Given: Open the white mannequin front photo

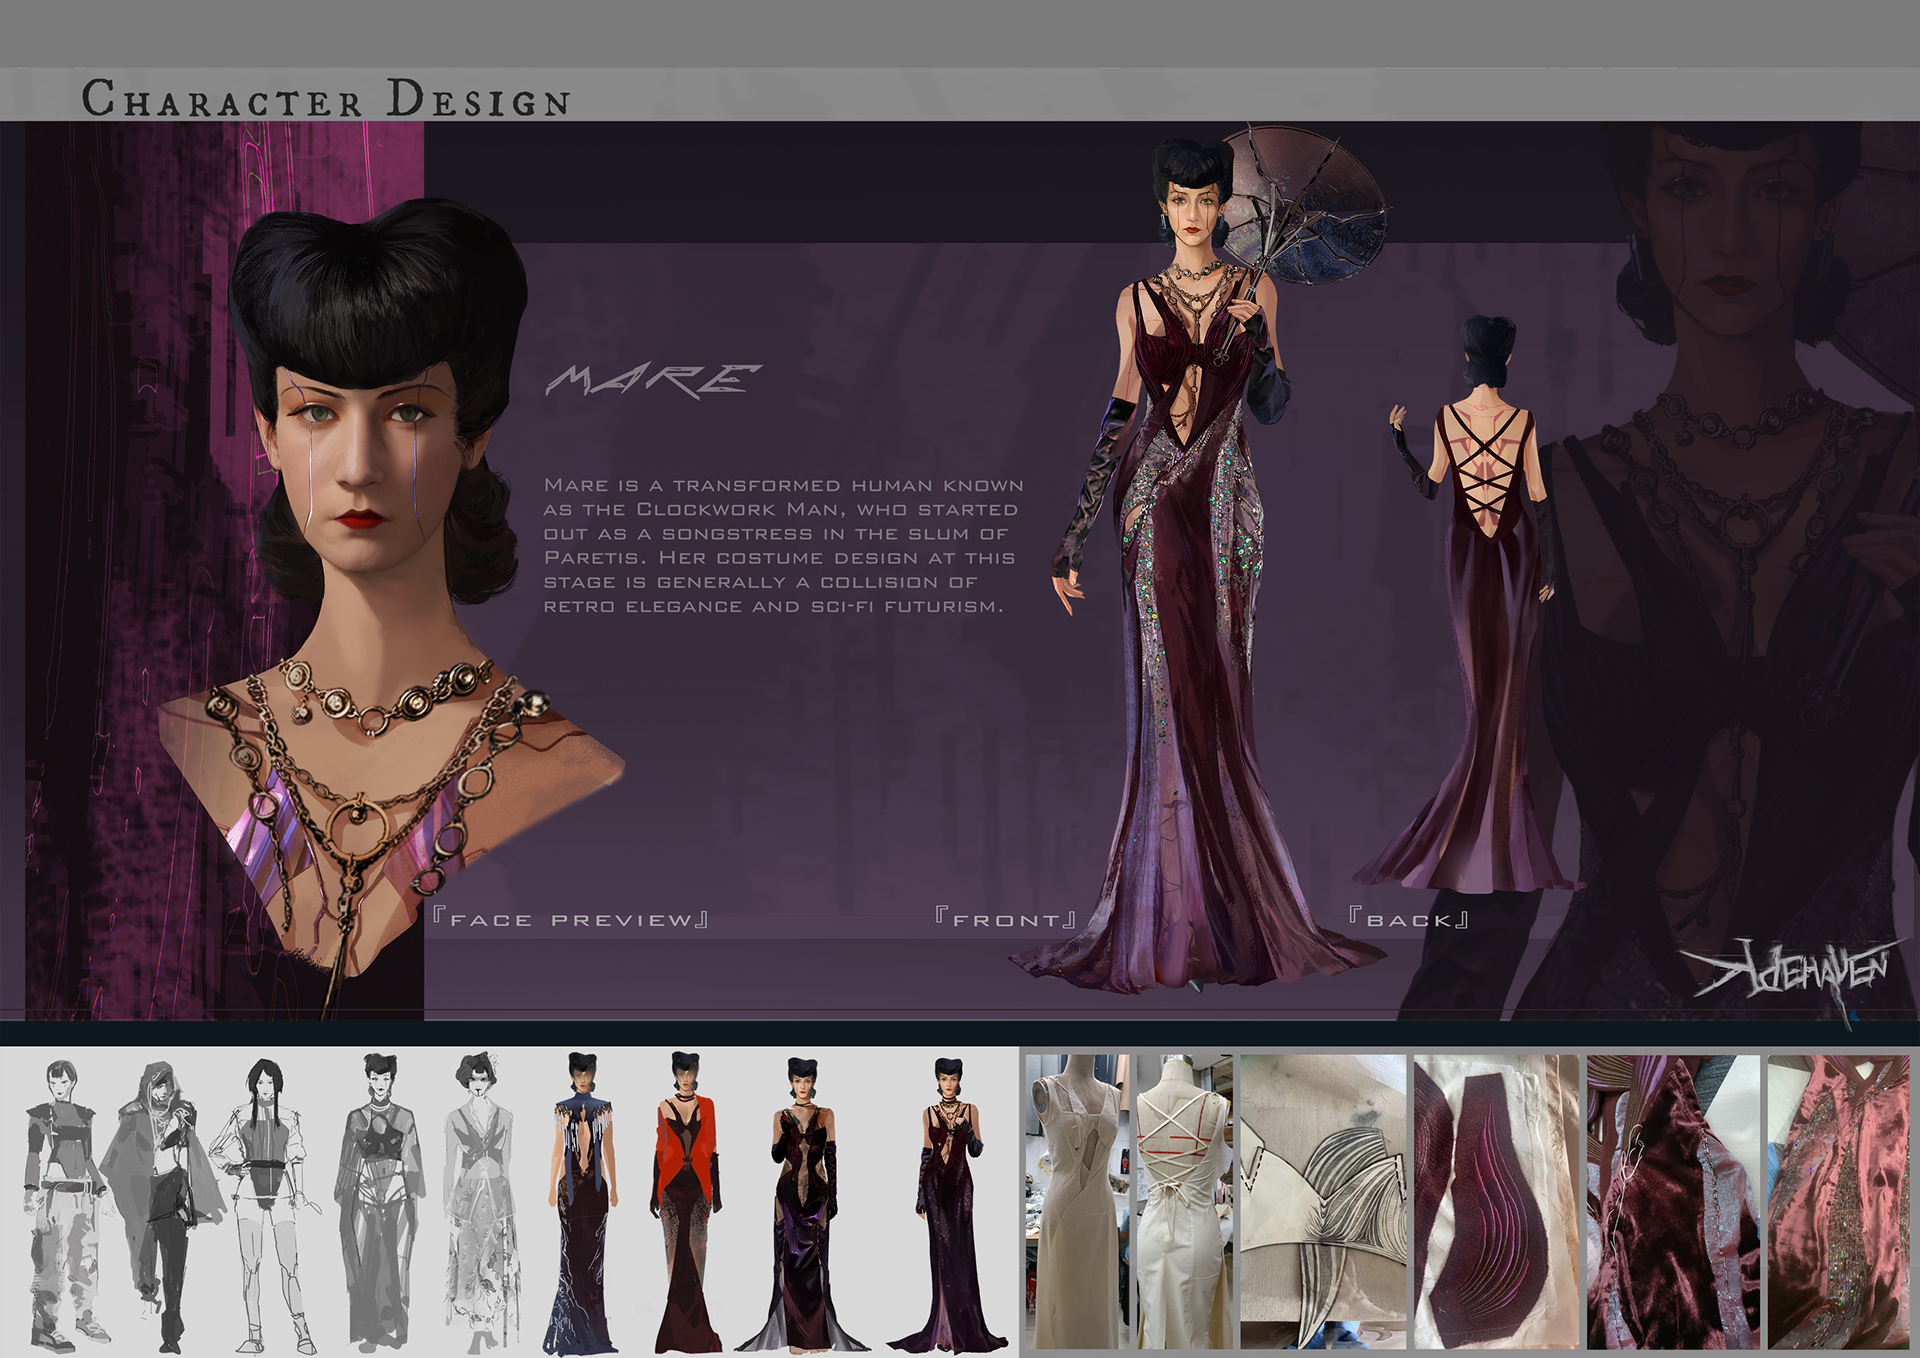Looking at the screenshot, I should pos(1078,1200).
